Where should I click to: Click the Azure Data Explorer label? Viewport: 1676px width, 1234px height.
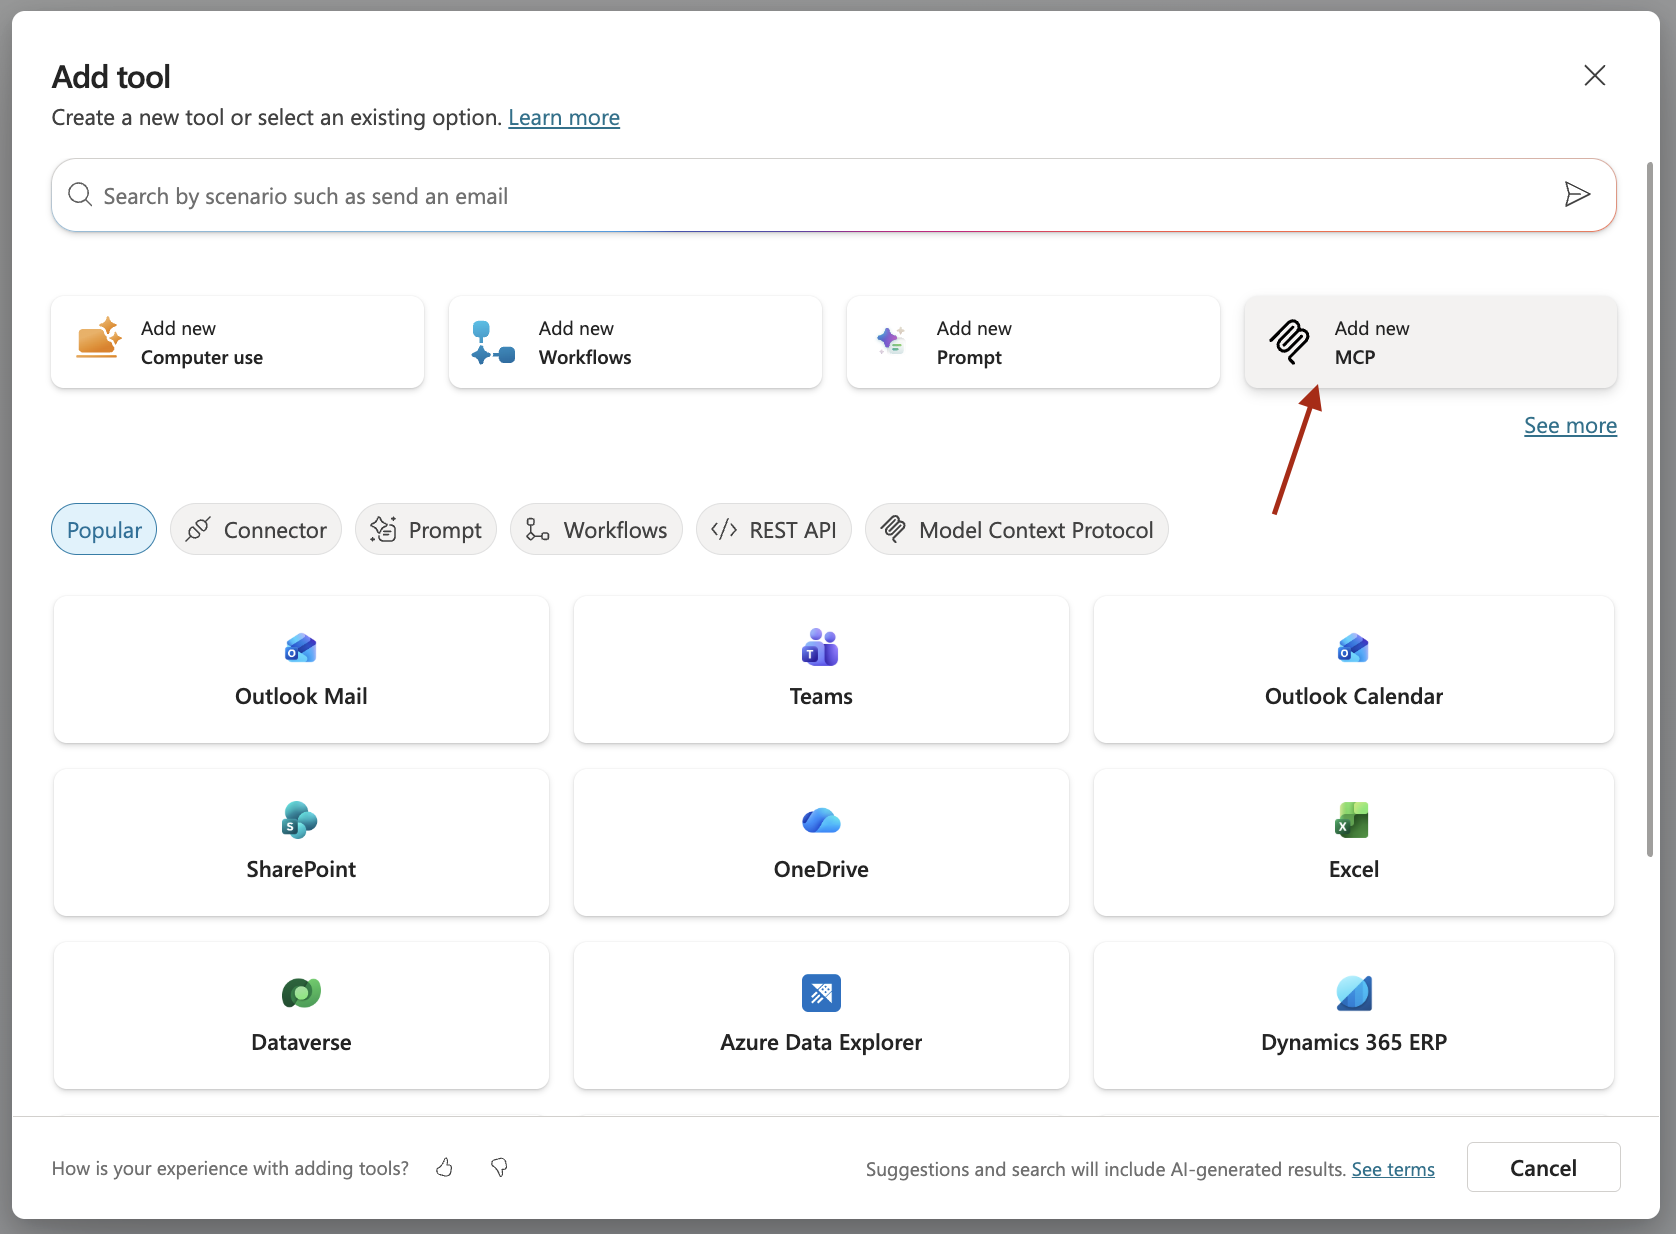pos(821,1042)
